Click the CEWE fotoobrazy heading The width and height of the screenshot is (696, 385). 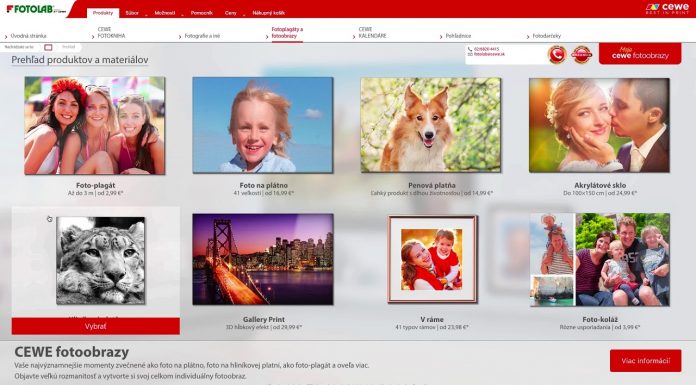[71, 352]
